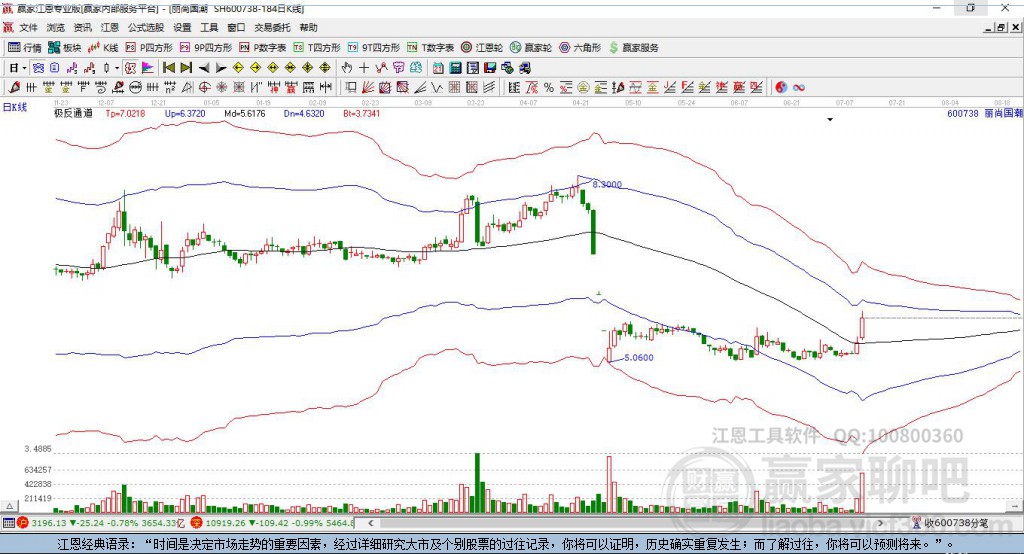Select the hand pan tool
The width and height of the screenshot is (1024, 554).
347,68
